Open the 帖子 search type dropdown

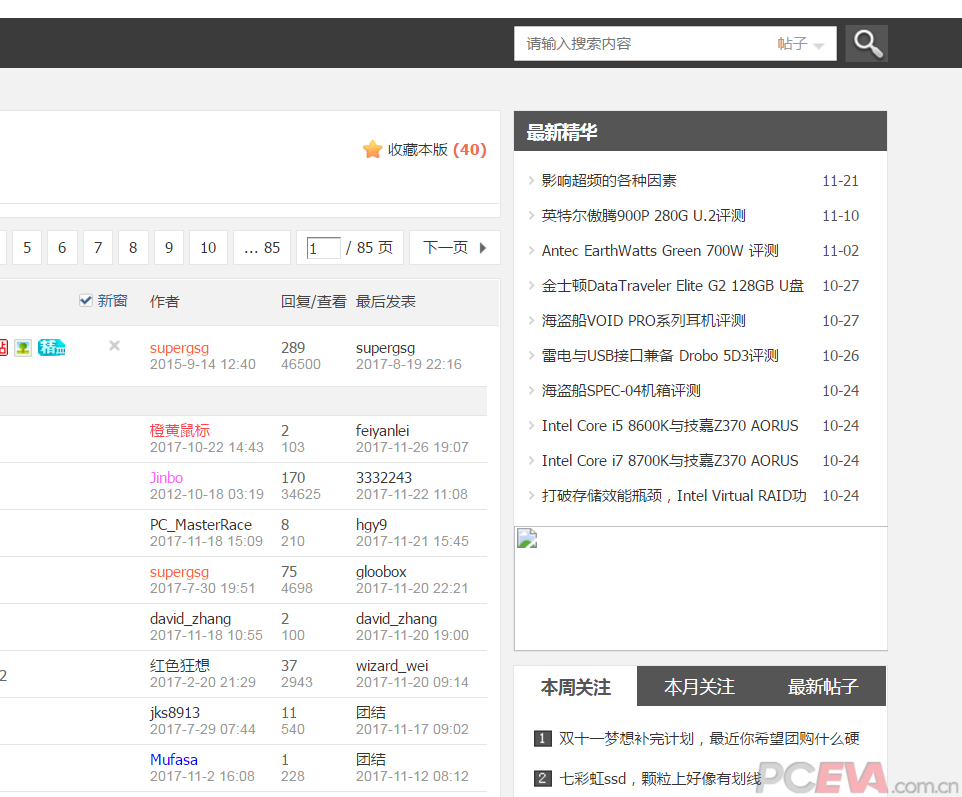[800, 43]
